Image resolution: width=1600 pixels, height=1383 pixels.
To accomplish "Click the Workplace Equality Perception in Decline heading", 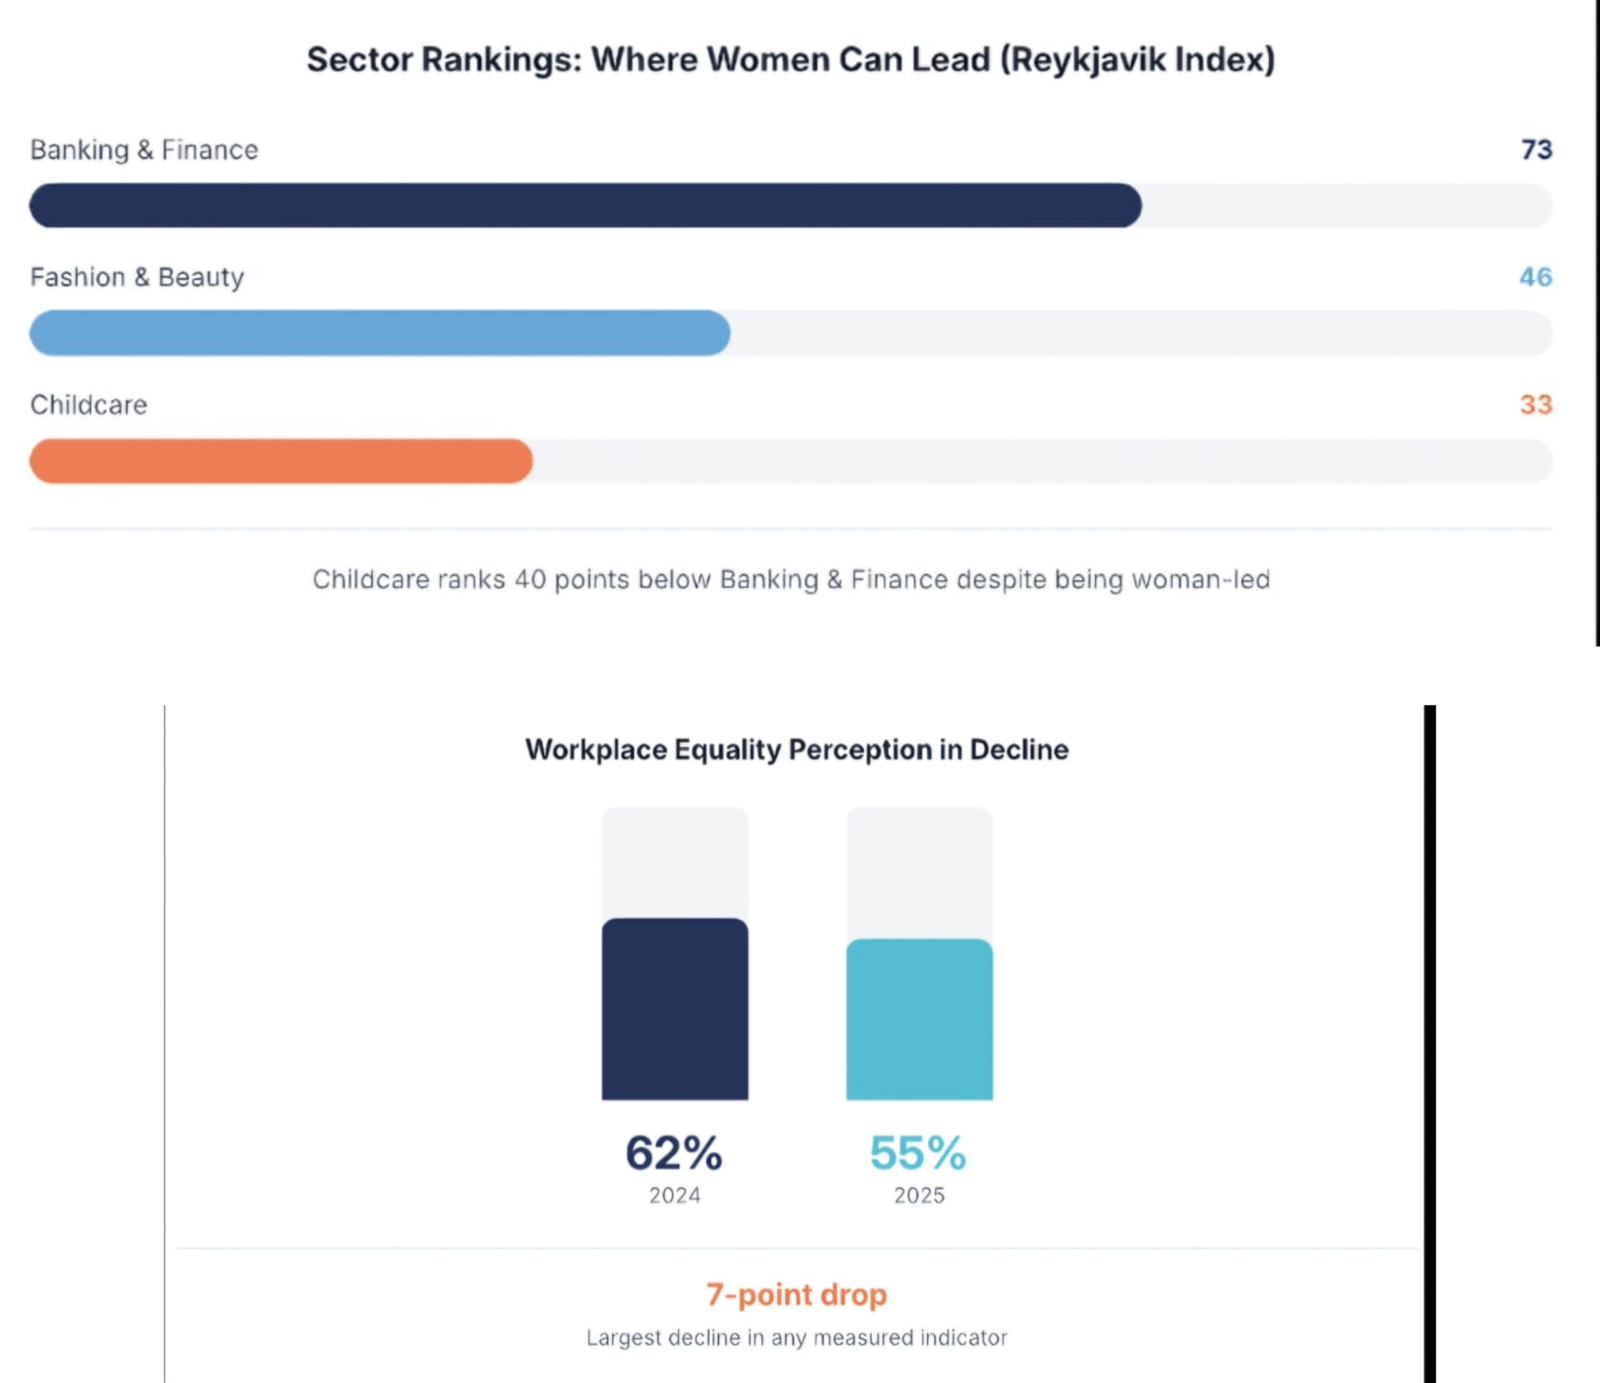I will (797, 750).
